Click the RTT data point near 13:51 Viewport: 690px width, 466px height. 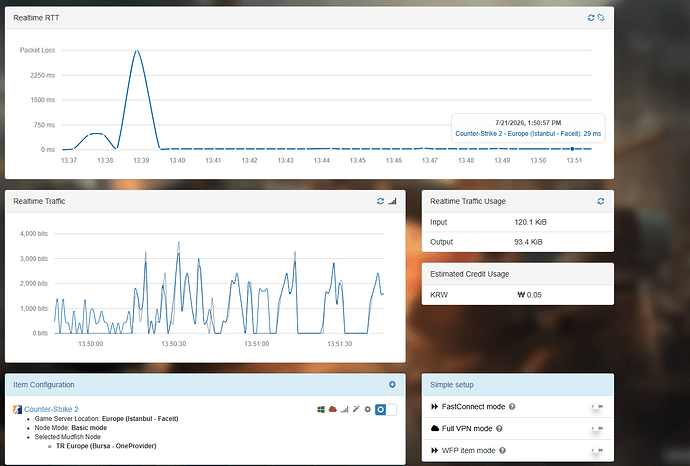pos(572,149)
